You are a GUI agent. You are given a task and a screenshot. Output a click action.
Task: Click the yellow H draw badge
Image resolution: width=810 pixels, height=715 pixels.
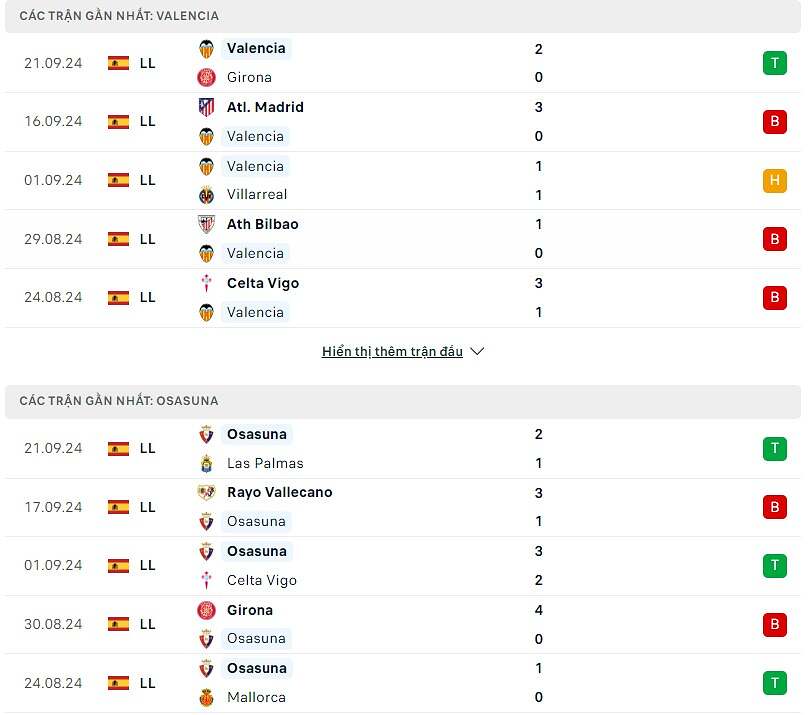[x=774, y=180]
